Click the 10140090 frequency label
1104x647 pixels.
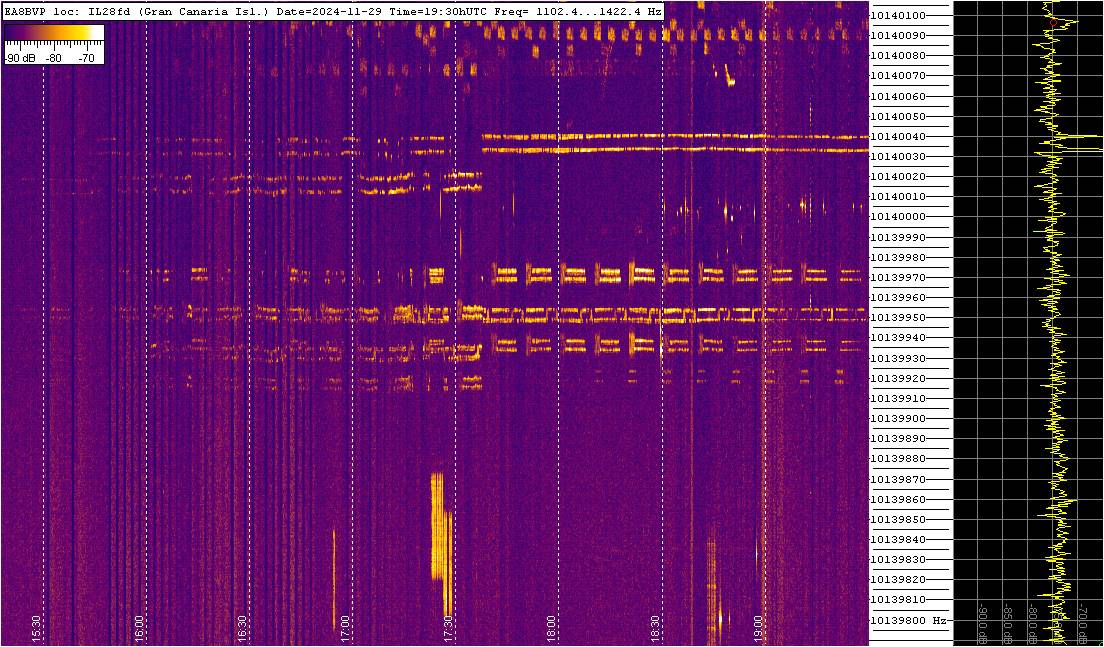pos(898,35)
